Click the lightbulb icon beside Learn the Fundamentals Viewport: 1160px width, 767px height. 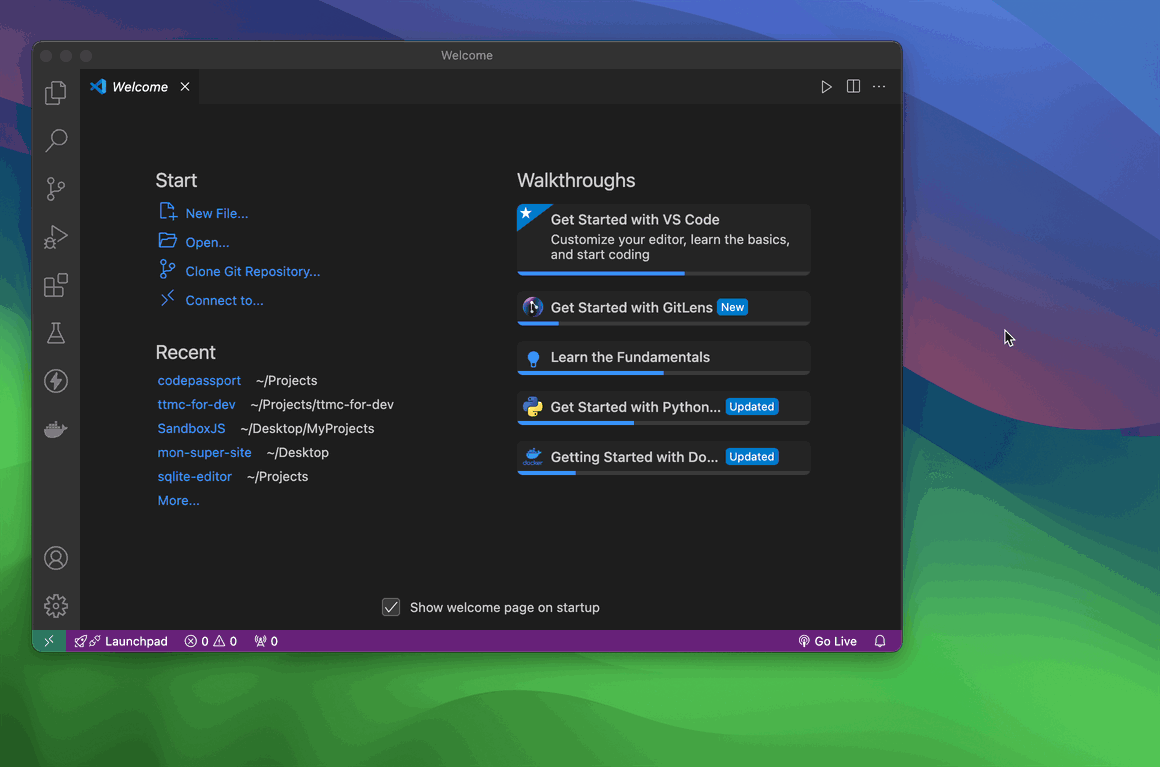point(533,359)
